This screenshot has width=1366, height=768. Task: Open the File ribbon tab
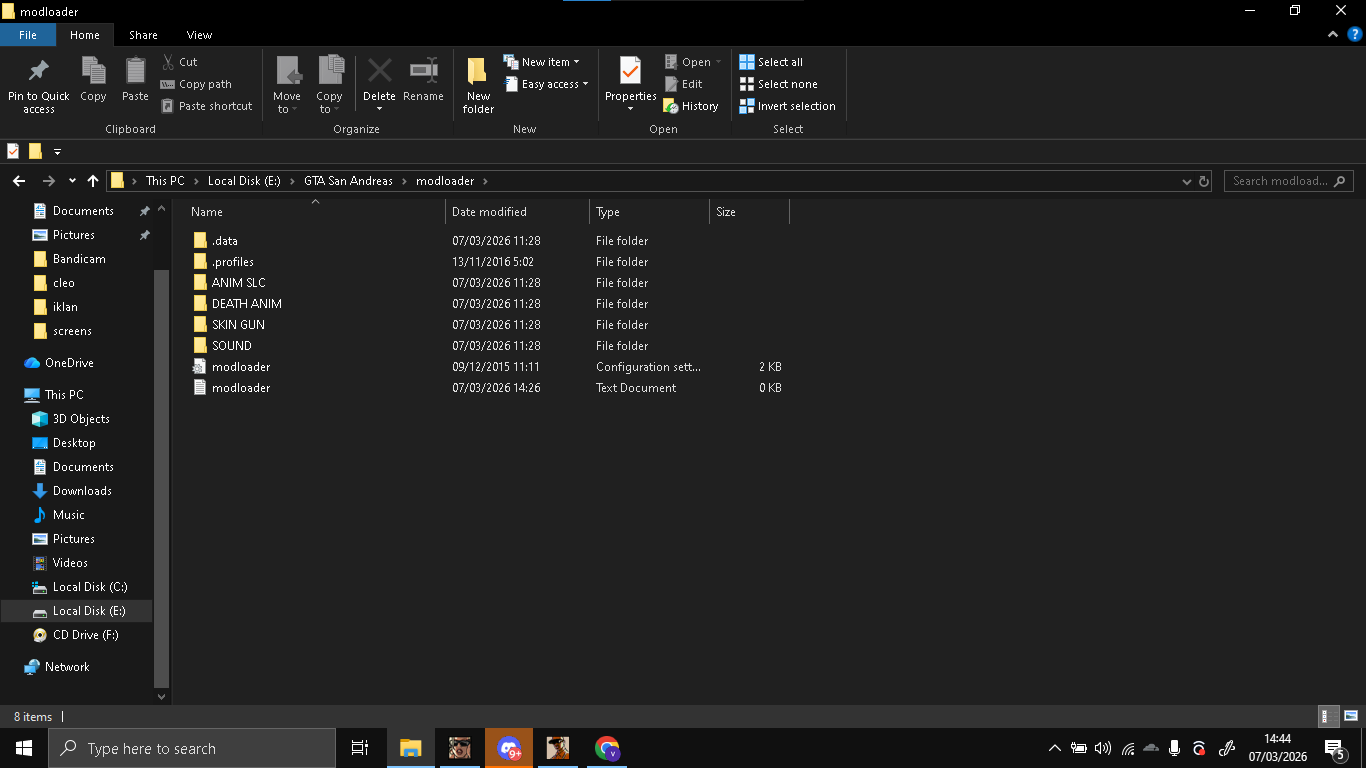28,35
